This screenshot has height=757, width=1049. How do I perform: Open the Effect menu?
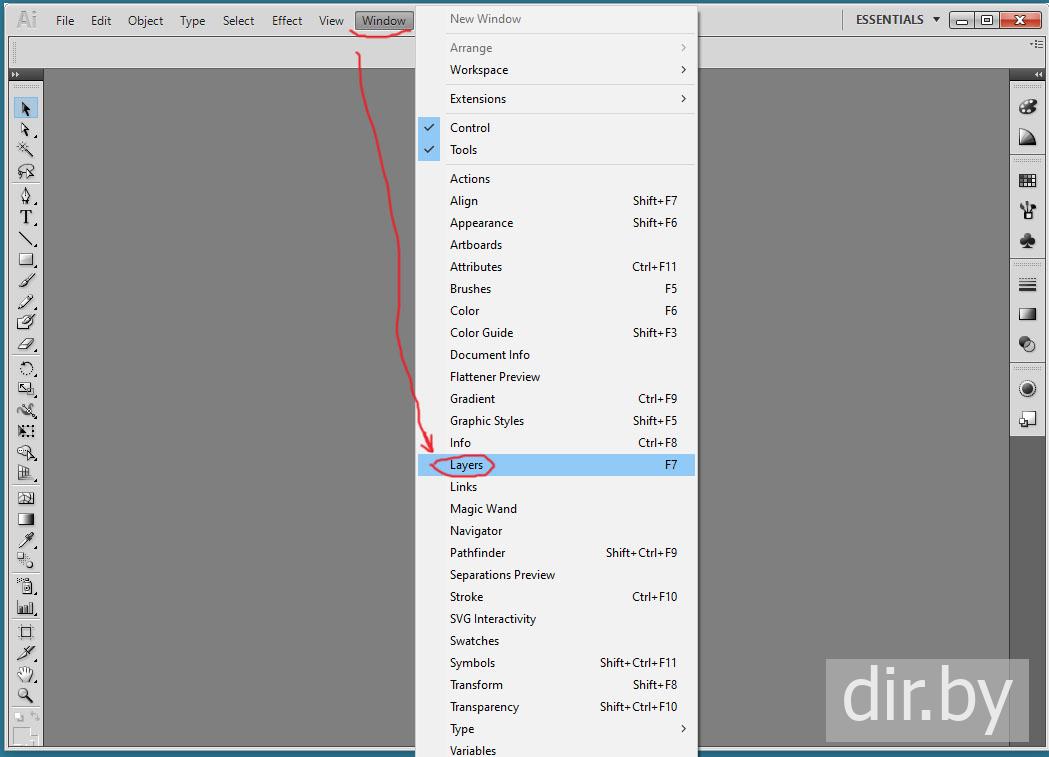287,21
